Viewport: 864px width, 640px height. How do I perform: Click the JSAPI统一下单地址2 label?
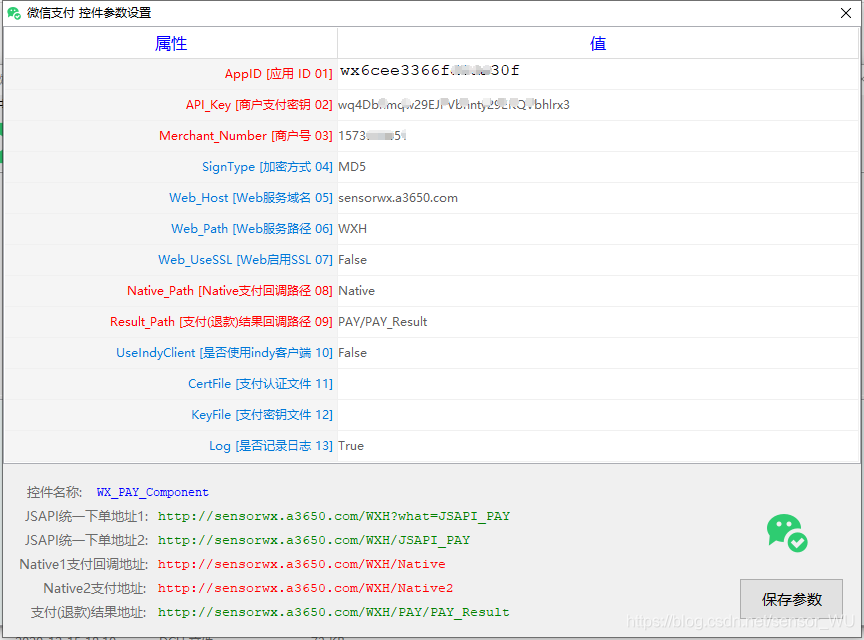pos(87,540)
